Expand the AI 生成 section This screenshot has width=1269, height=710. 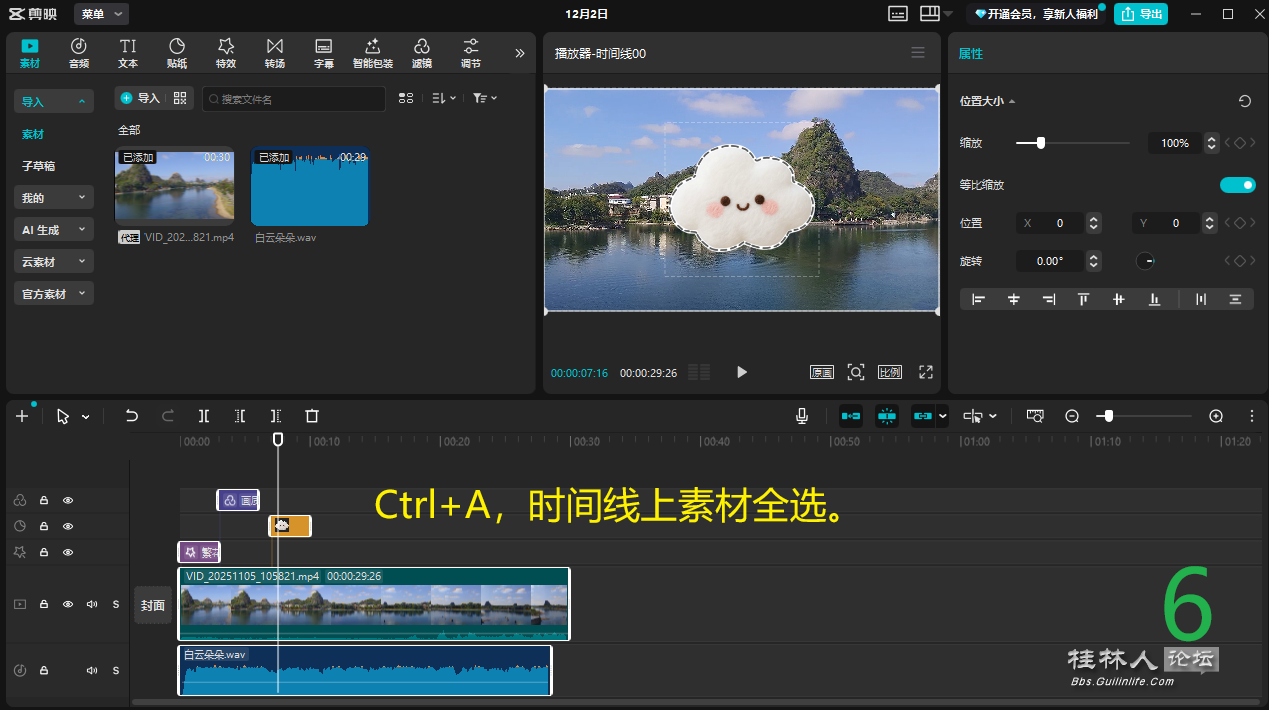(x=54, y=230)
